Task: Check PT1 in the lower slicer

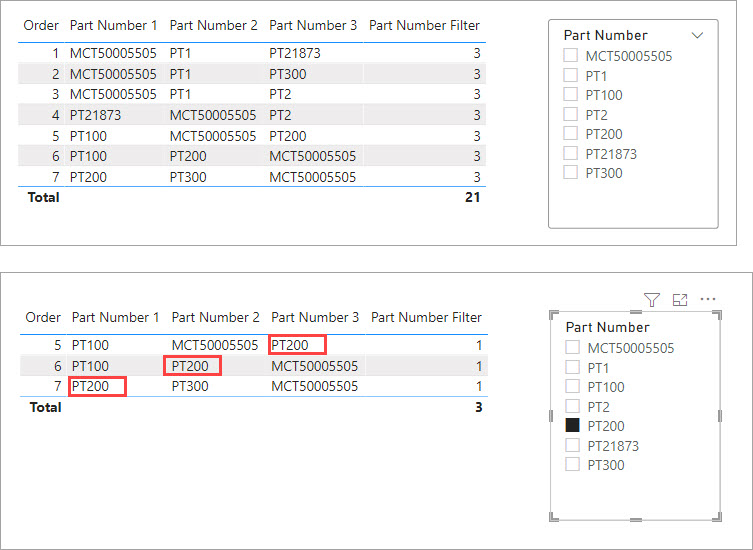Action: 572,367
